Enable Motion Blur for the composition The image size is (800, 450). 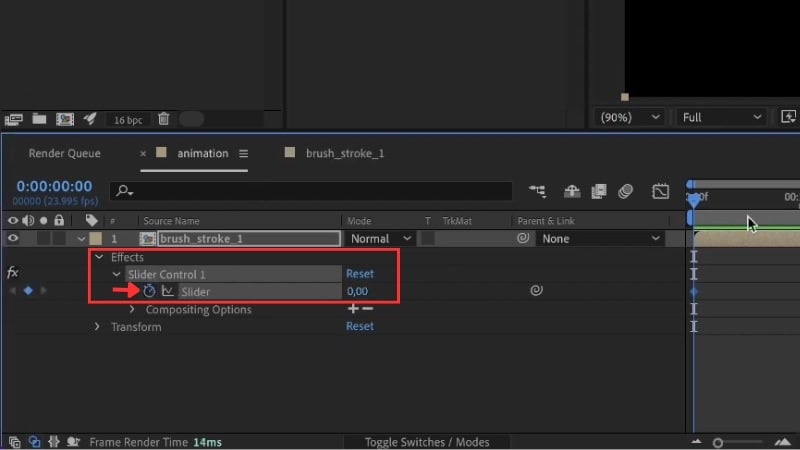626,191
